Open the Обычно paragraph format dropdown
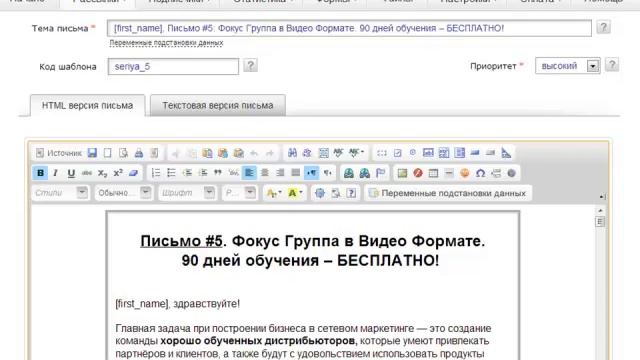Image resolution: width=640 pixels, height=360 pixels. 123,193
